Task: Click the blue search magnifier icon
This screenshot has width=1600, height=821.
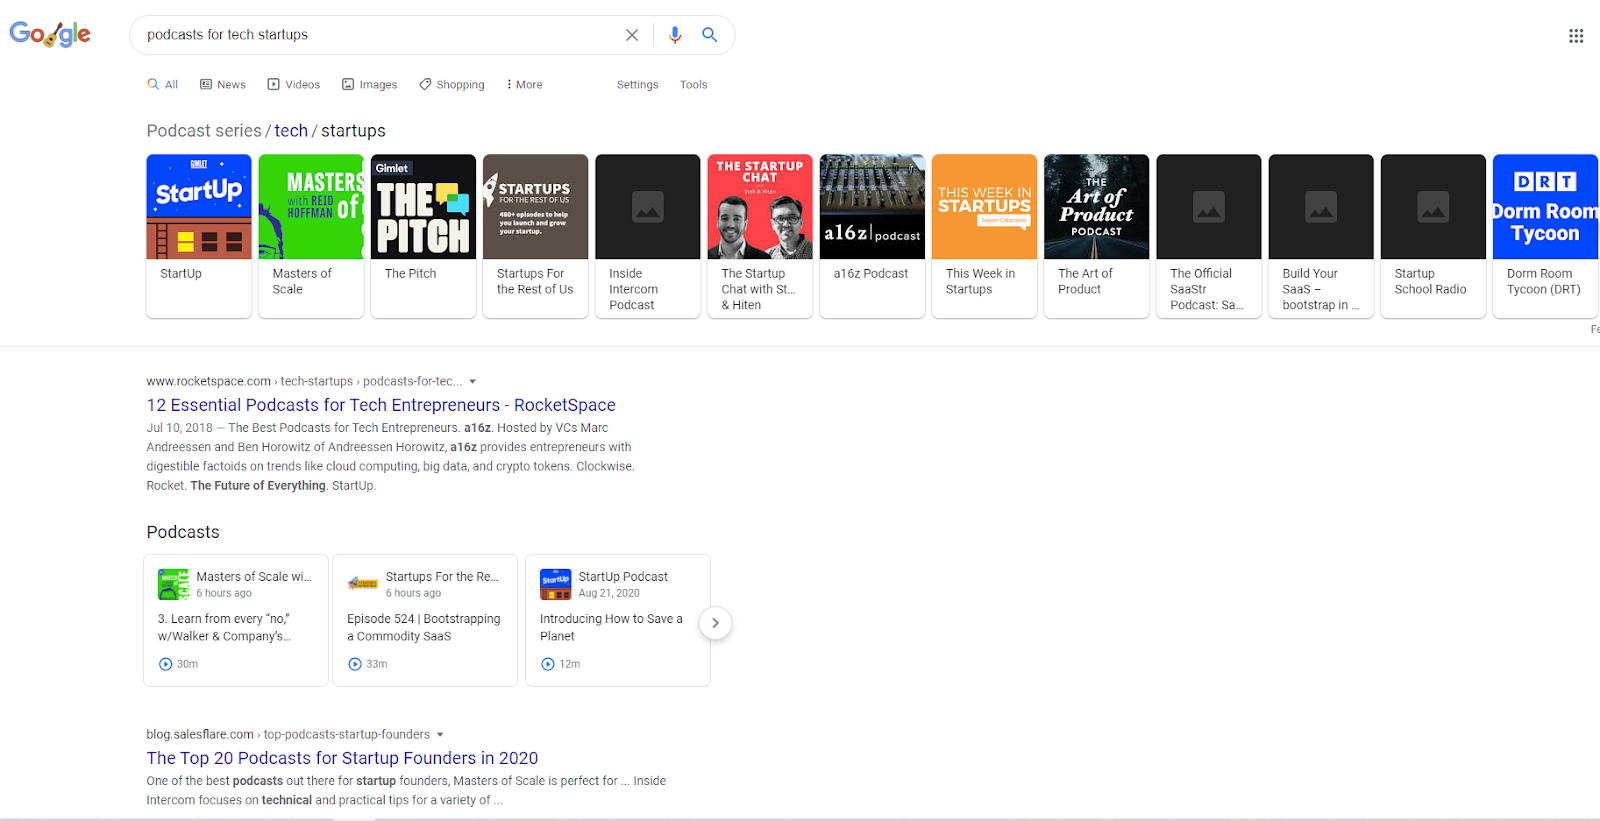Action: pos(710,35)
